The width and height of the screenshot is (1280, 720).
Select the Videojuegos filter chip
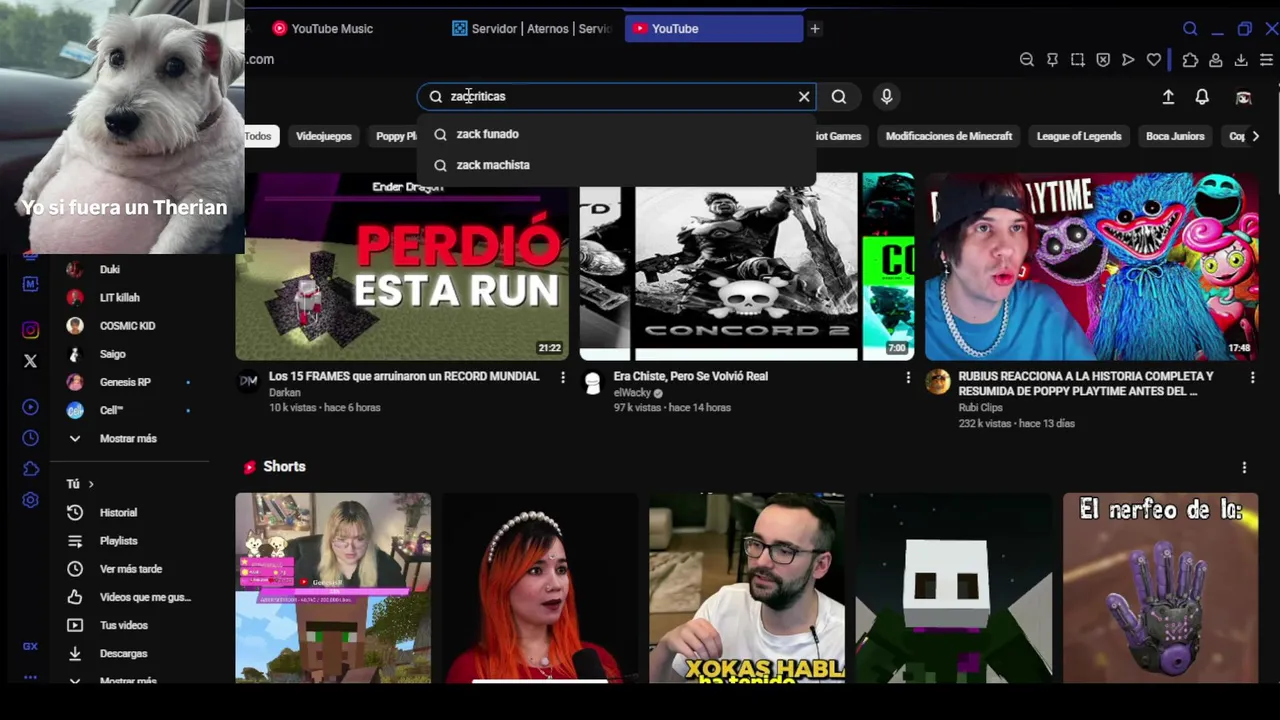[x=324, y=136]
